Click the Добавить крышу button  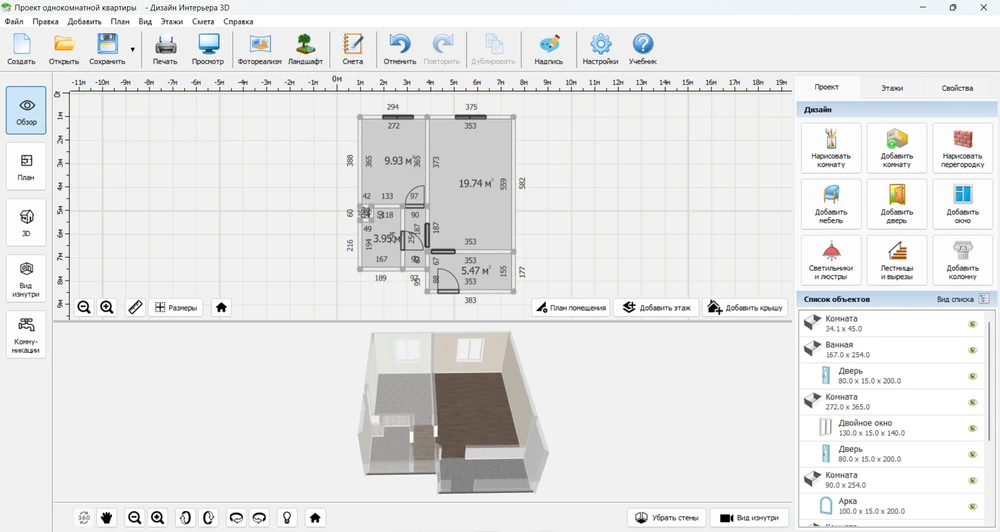pos(745,307)
